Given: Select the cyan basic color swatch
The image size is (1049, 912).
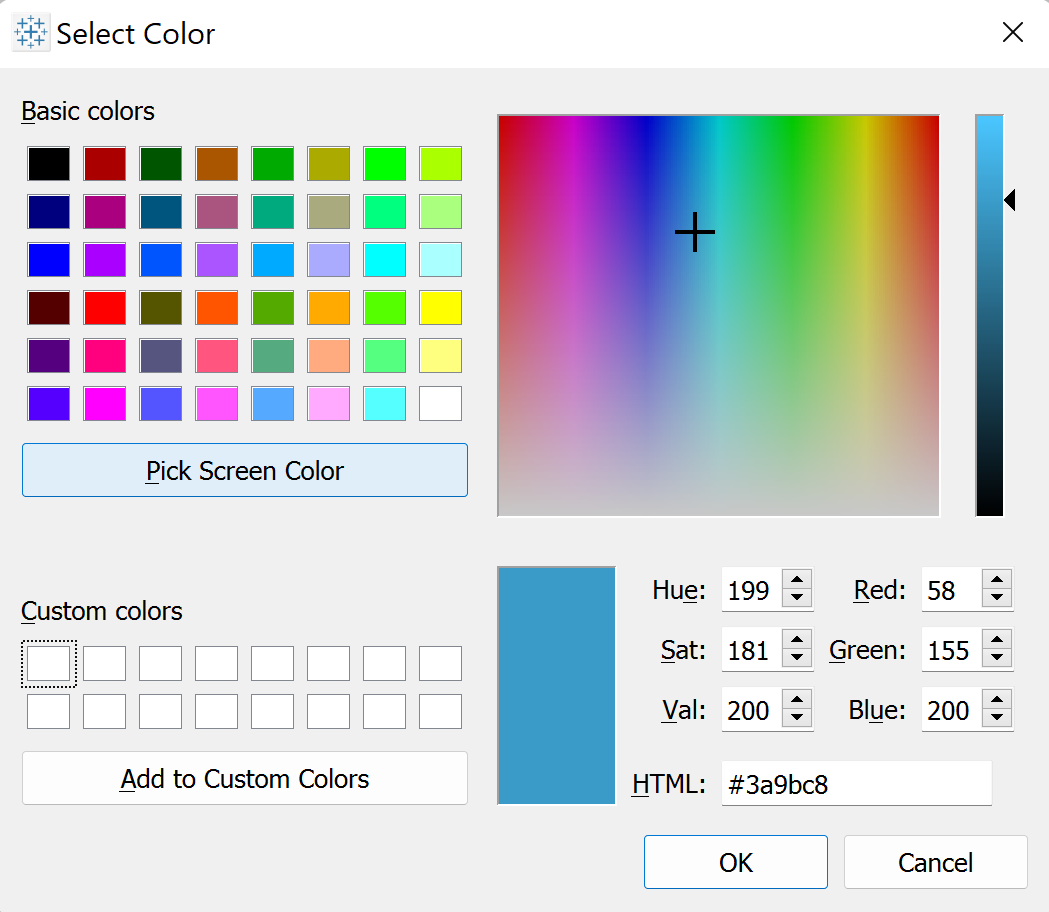Looking at the screenshot, I should 385,260.
